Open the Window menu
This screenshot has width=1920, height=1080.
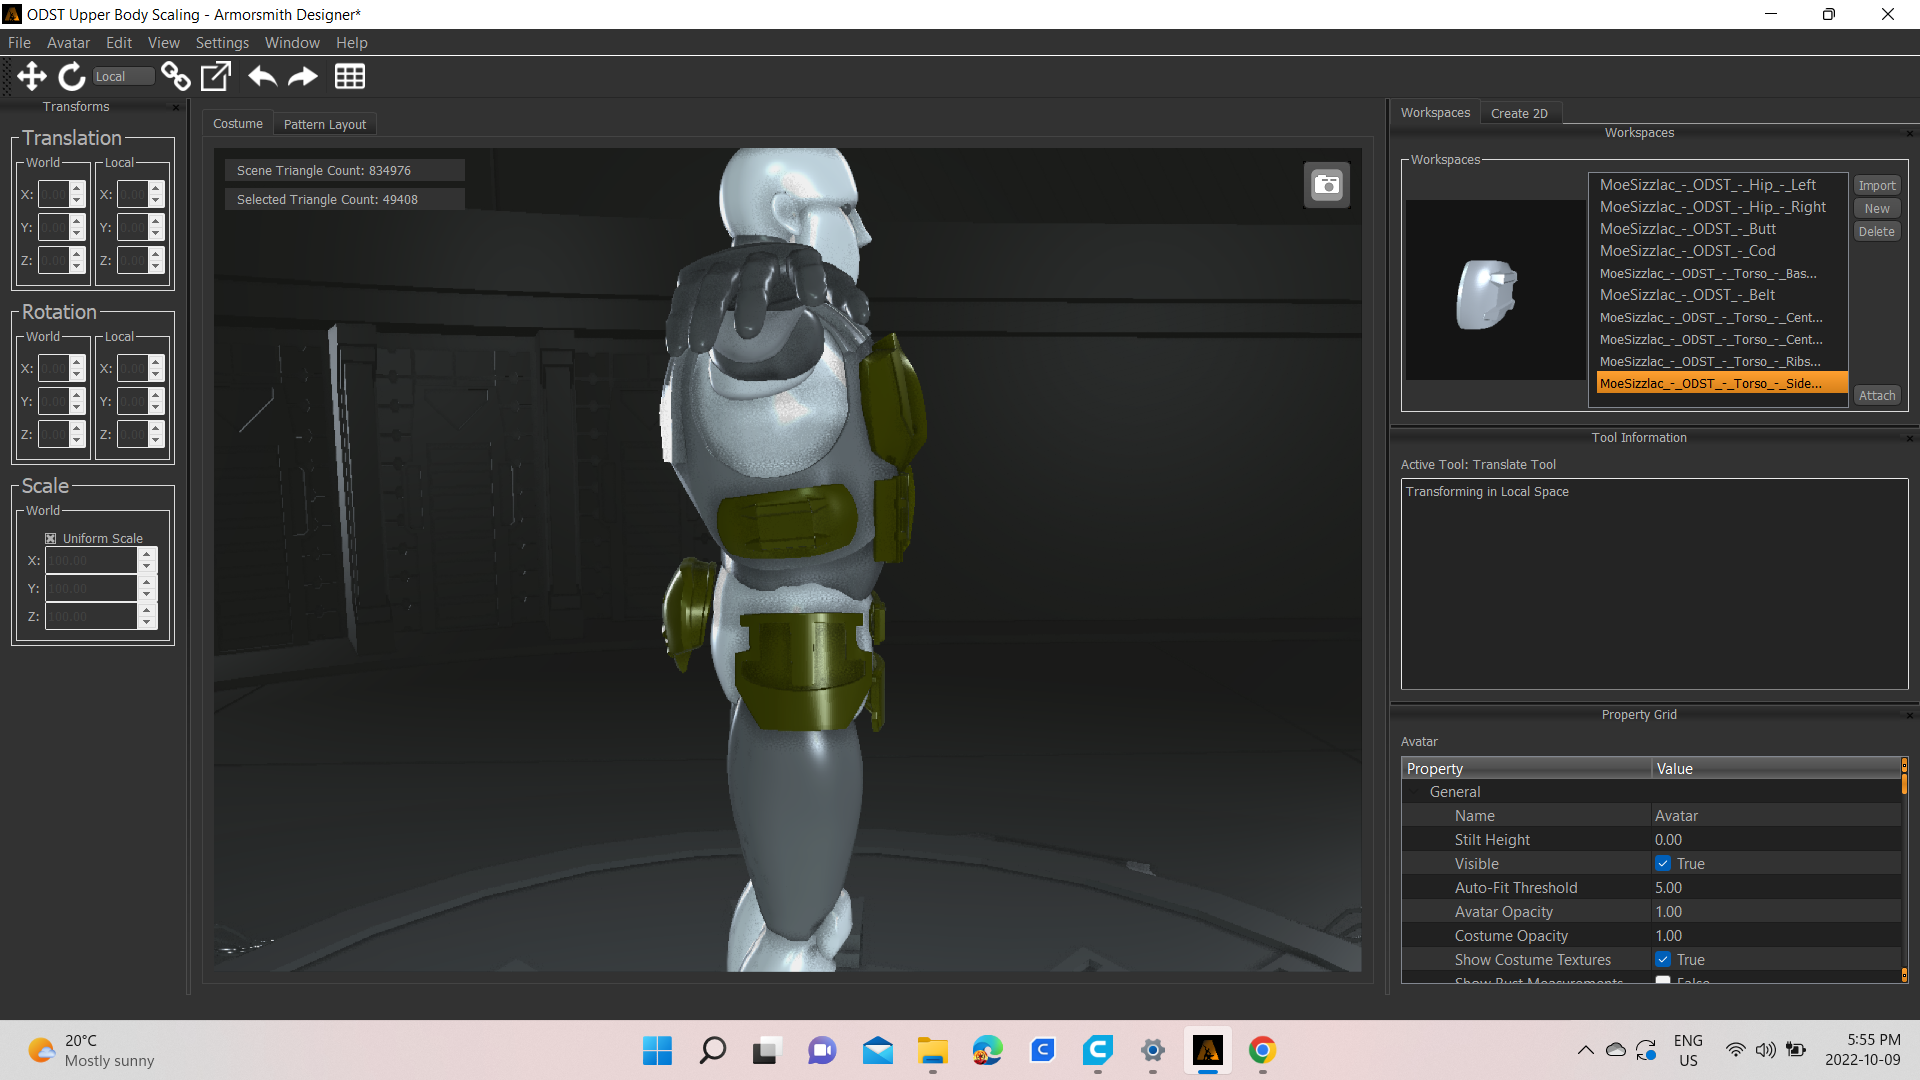(x=292, y=42)
